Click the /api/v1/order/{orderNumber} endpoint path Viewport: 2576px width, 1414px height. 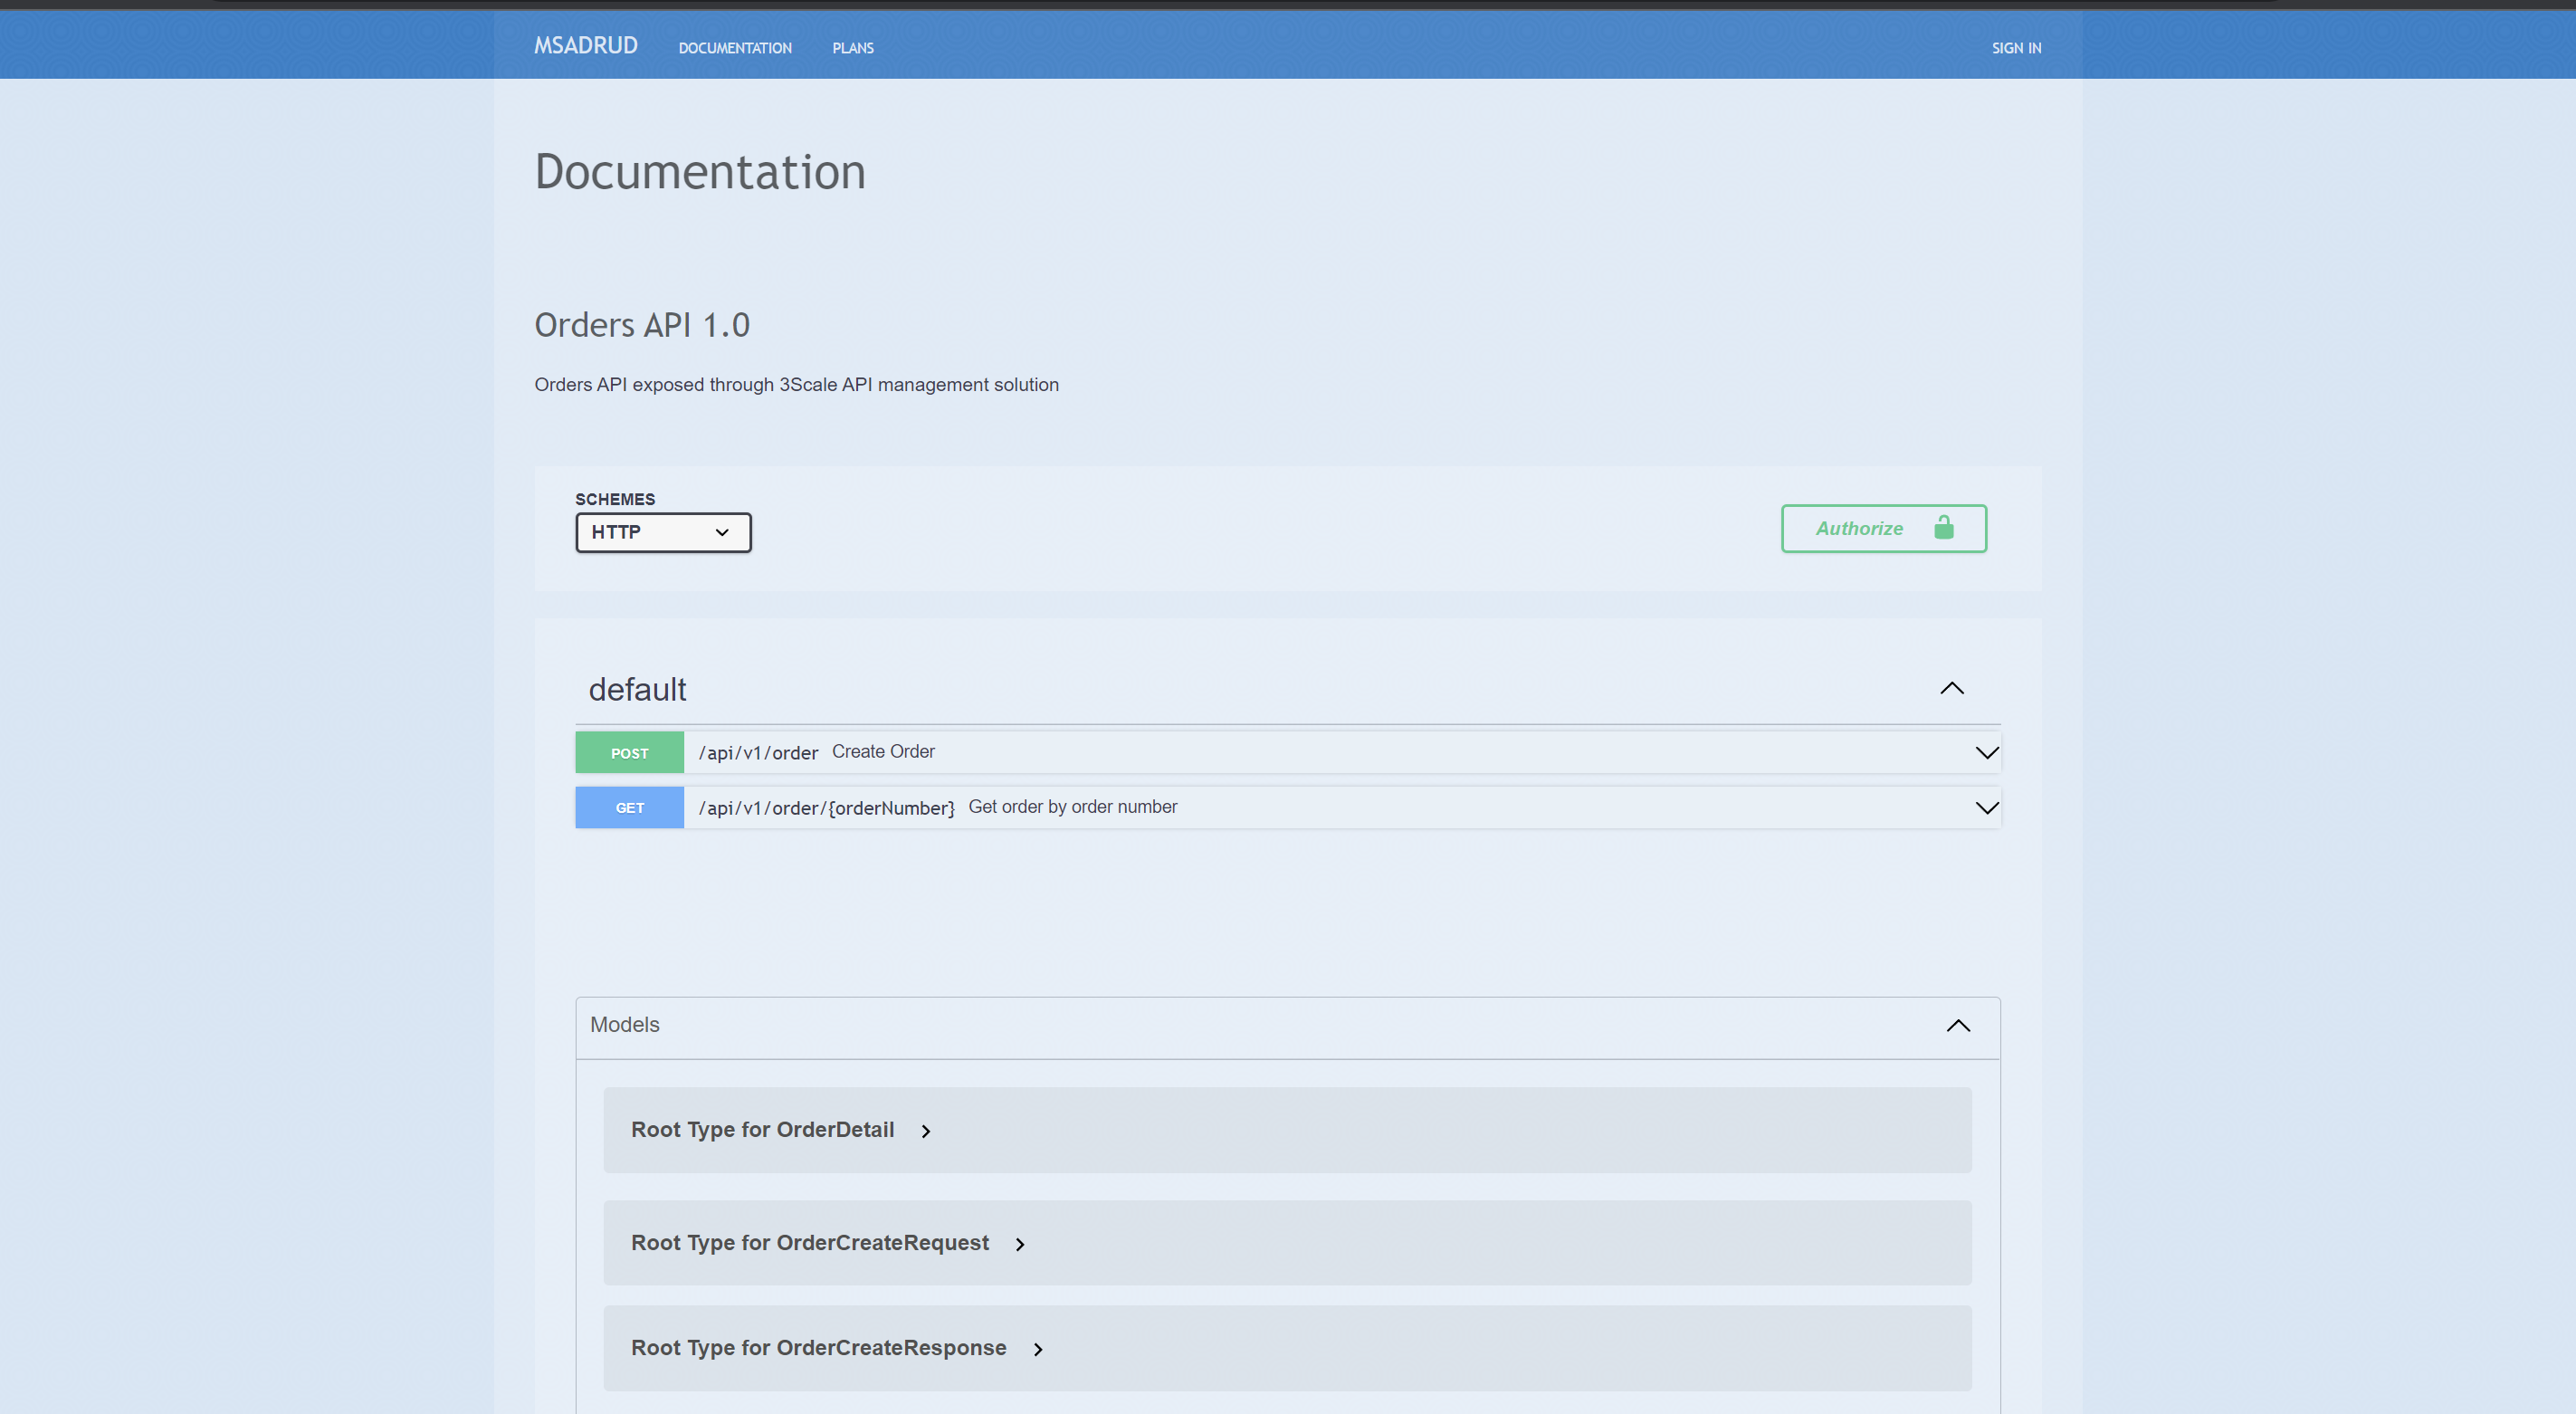click(x=826, y=808)
